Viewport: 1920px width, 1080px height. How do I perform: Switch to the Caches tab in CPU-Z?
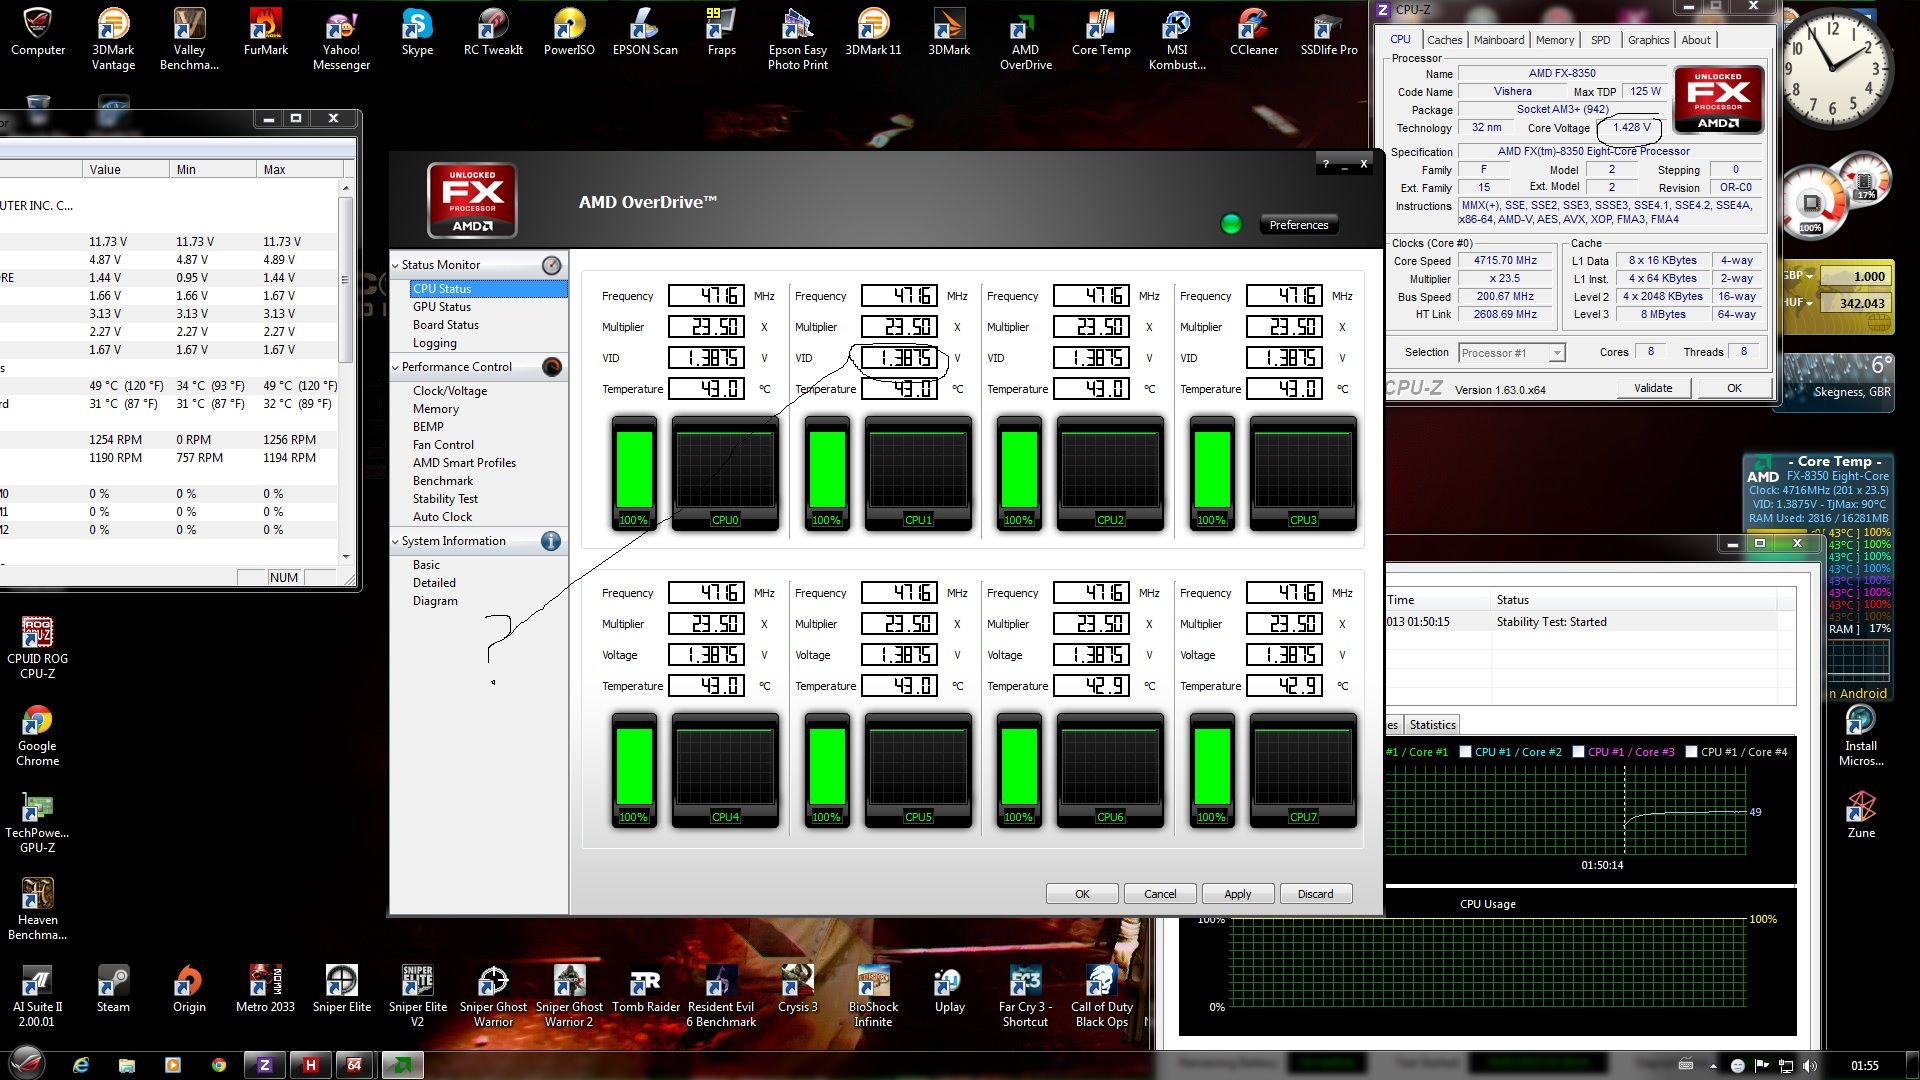point(1444,40)
